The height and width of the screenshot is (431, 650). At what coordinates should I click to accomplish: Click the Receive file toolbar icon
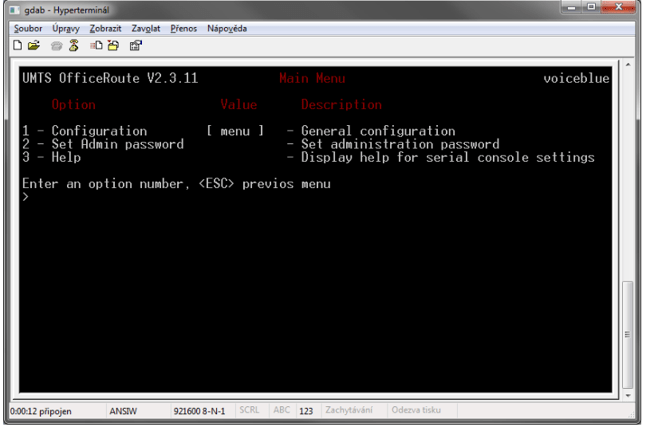tap(113, 45)
